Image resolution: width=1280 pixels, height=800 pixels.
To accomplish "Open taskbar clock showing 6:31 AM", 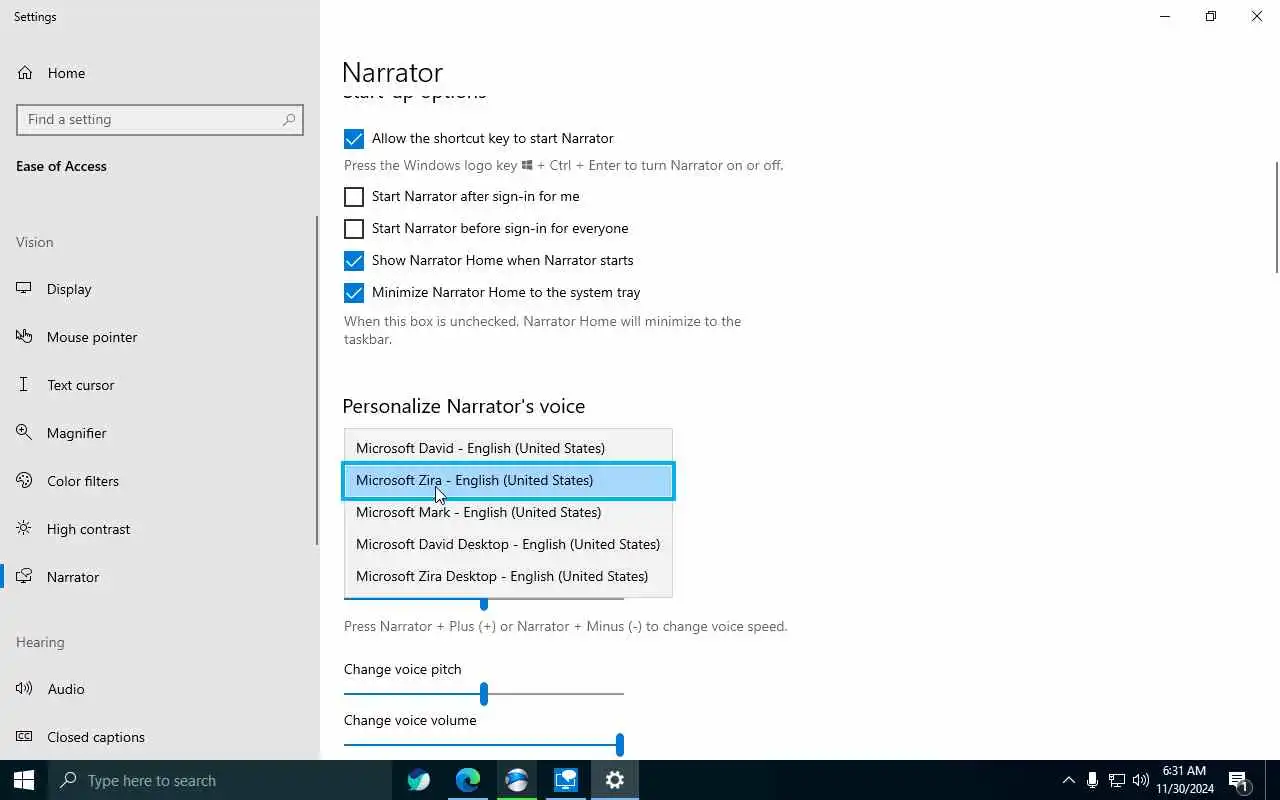I will pyautogui.click(x=1185, y=780).
